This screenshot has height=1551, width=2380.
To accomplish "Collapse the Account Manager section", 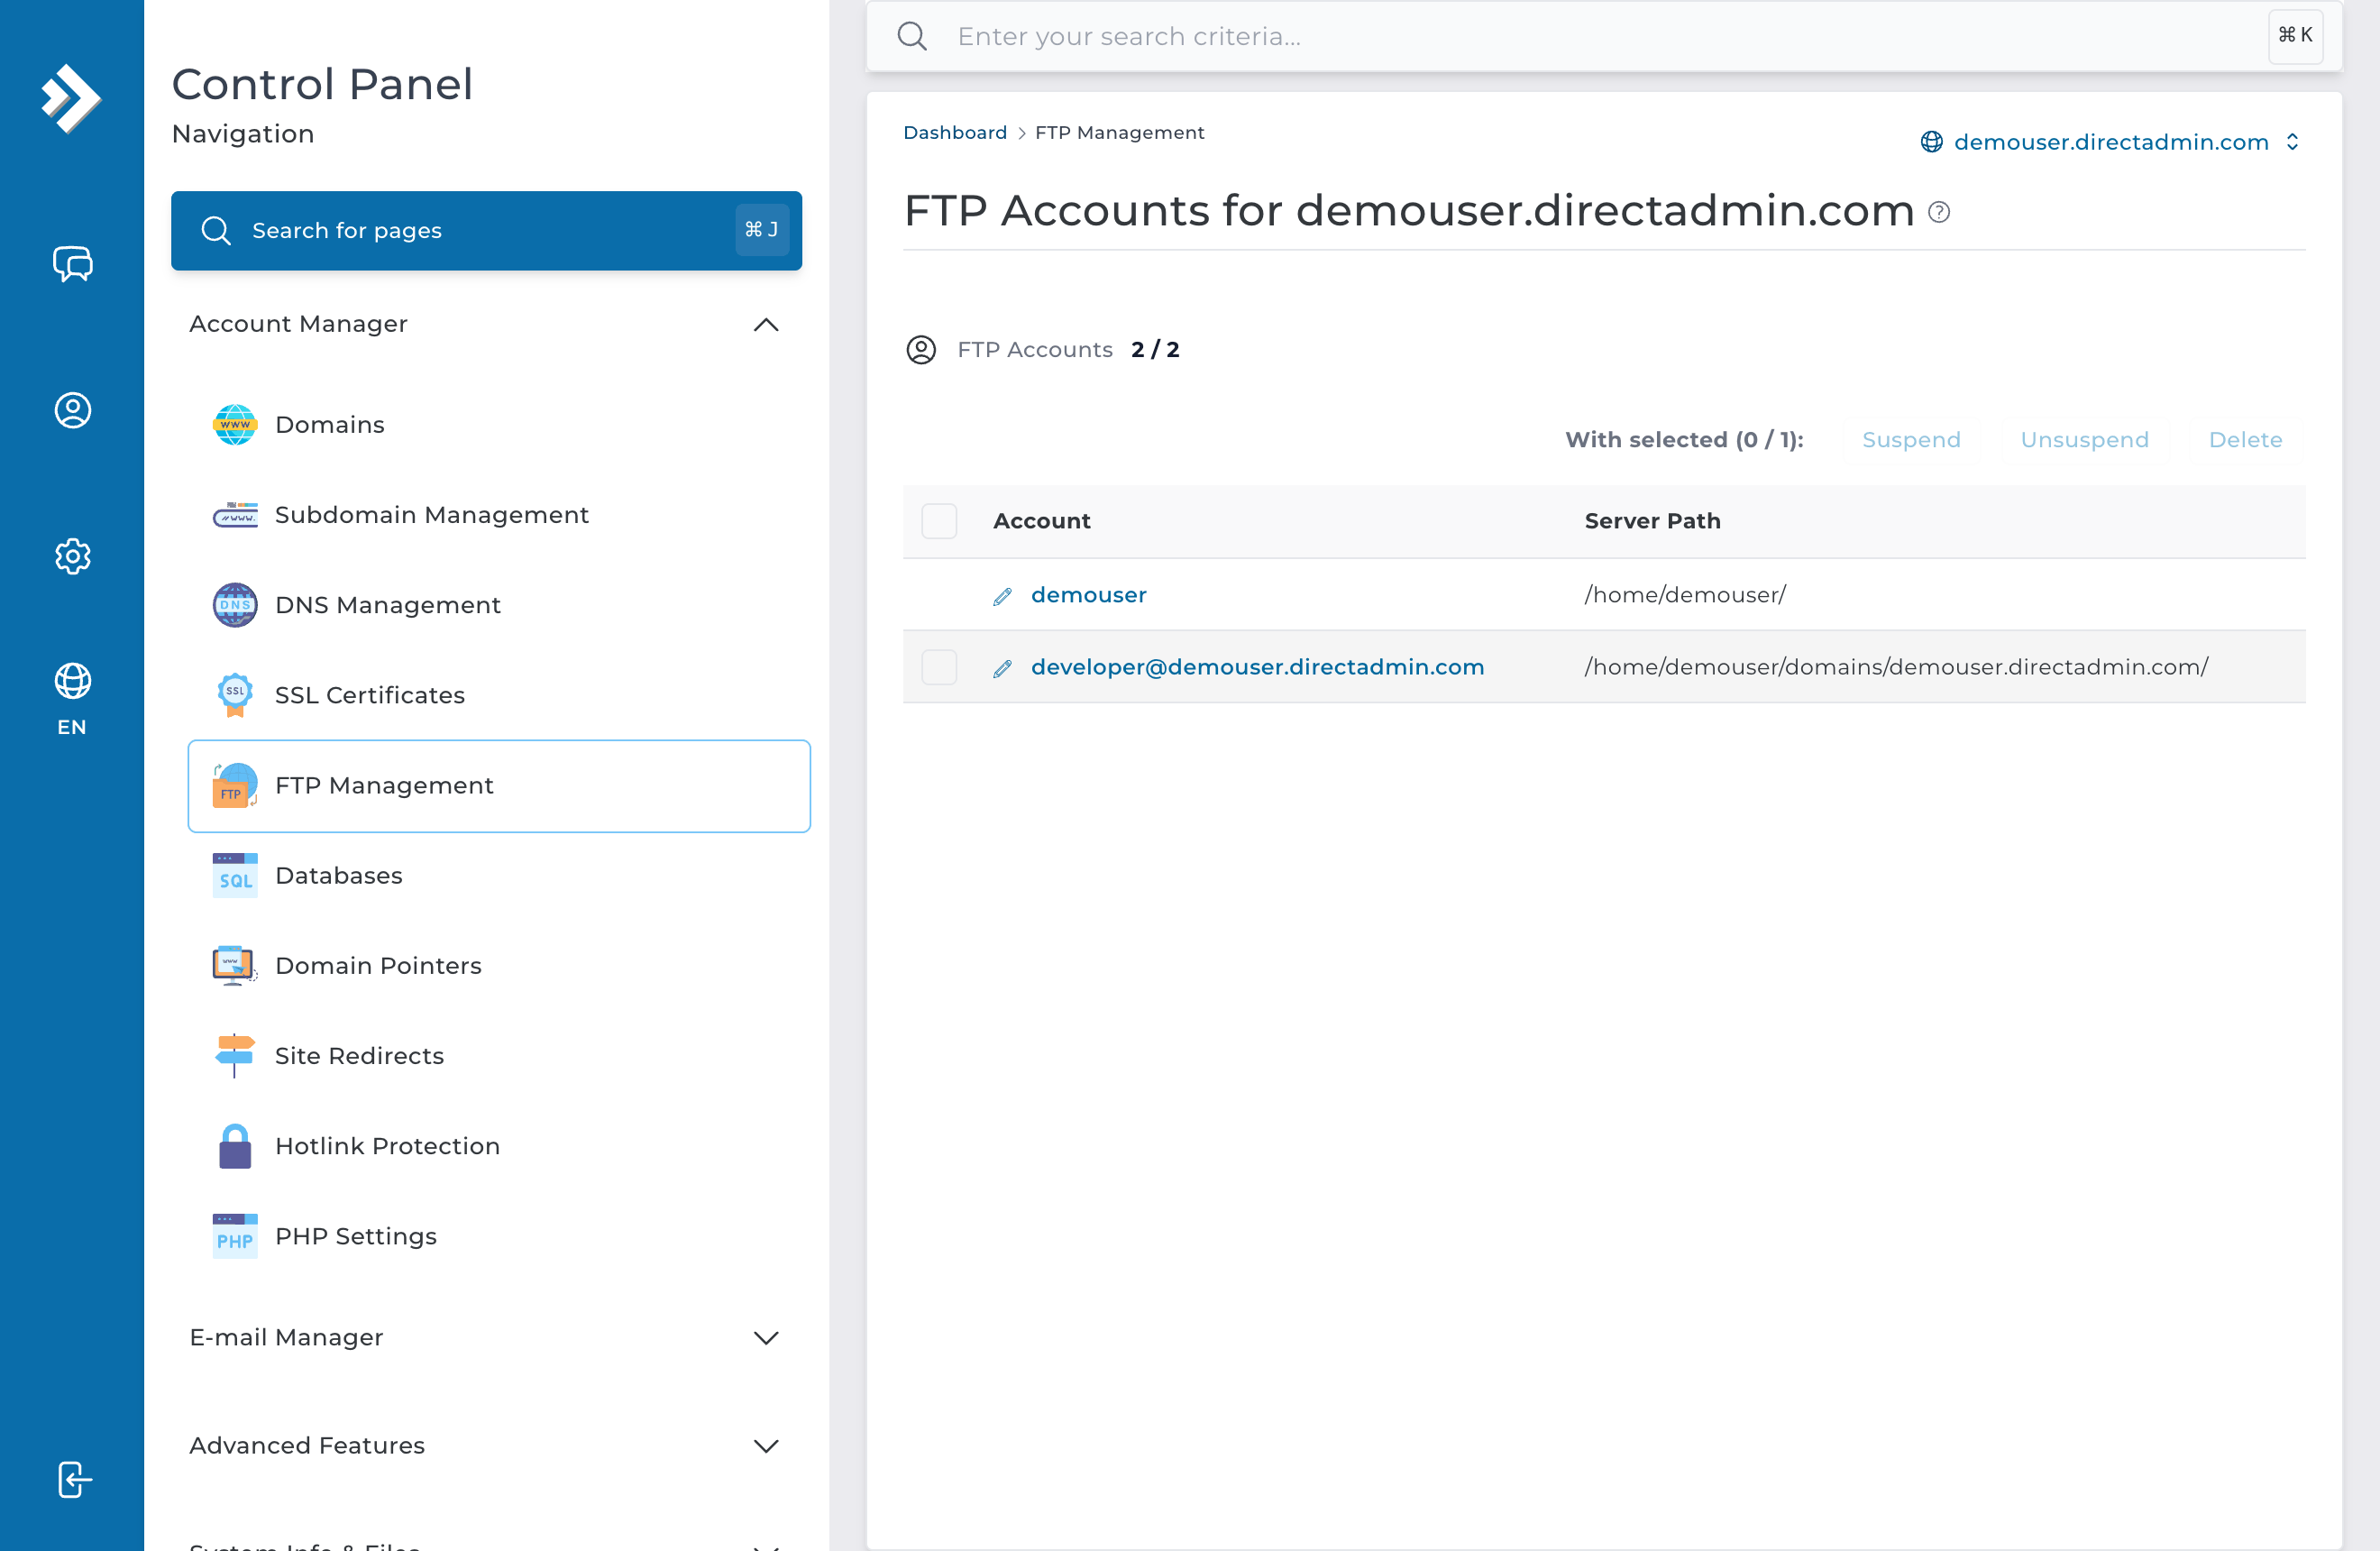I will click(x=766, y=325).
